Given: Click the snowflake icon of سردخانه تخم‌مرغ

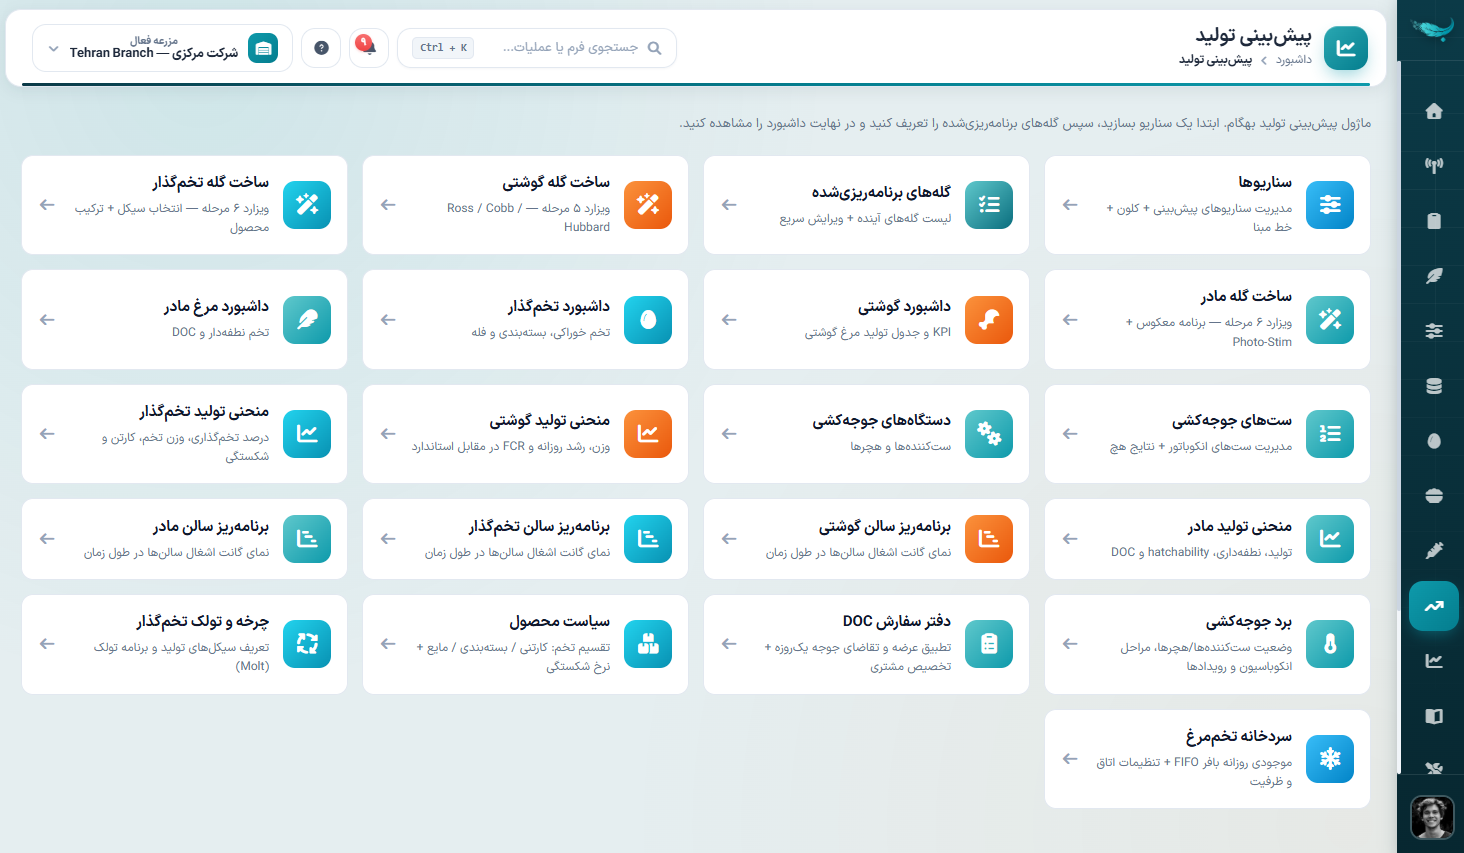Looking at the screenshot, I should pos(1330,759).
